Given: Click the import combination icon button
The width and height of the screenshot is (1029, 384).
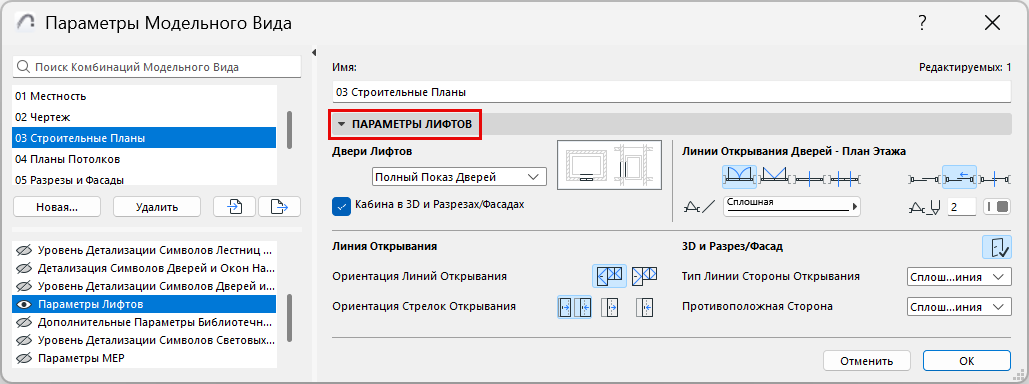Looking at the screenshot, I should click(235, 206).
